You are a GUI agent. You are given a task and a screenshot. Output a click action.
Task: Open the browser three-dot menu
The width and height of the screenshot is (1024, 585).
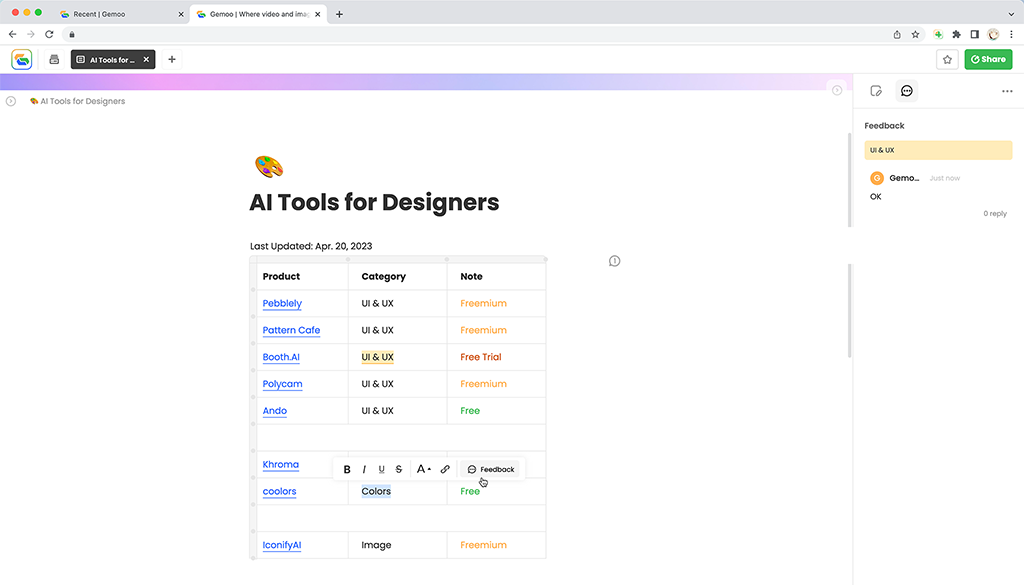pyautogui.click(x=1011, y=35)
